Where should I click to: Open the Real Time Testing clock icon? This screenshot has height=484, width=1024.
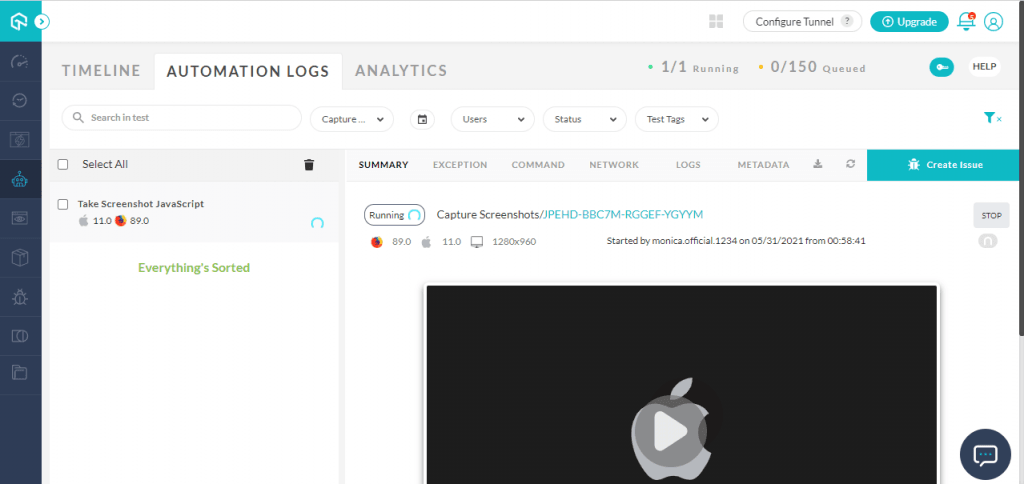(20, 101)
